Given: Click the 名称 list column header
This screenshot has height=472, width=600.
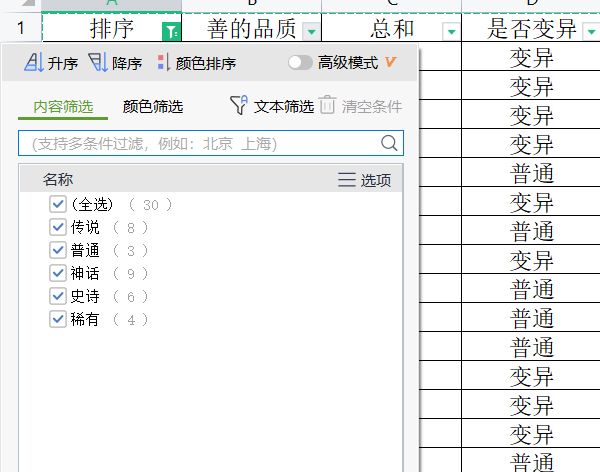Looking at the screenshot, I should [58, 179].
